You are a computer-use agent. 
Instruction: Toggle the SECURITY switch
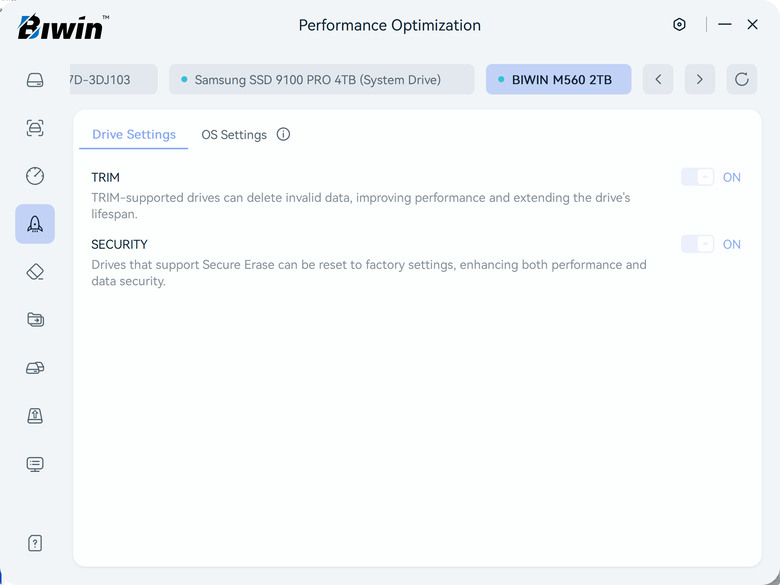click(697, 244)
